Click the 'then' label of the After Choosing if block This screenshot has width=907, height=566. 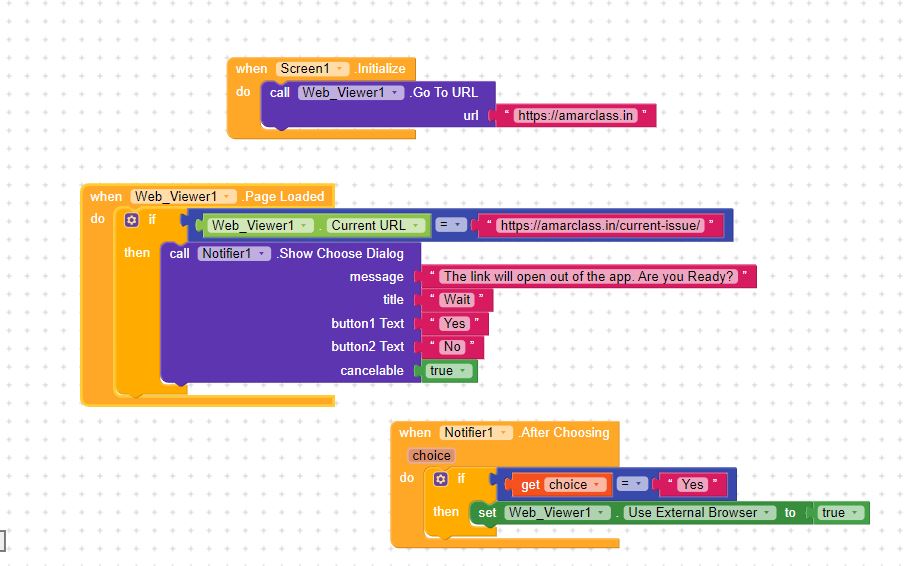[x=445, y=512]
